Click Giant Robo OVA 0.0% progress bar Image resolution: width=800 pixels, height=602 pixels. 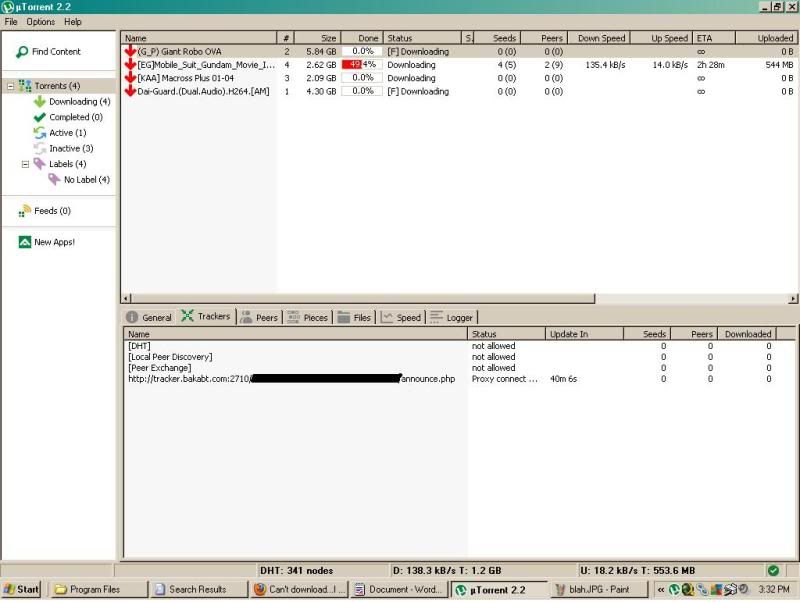pos(362,52)
